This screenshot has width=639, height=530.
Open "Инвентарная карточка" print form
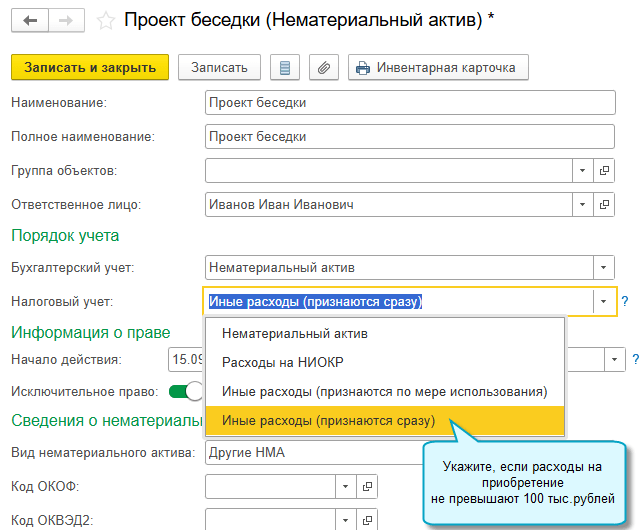click(x=437, y=68)
